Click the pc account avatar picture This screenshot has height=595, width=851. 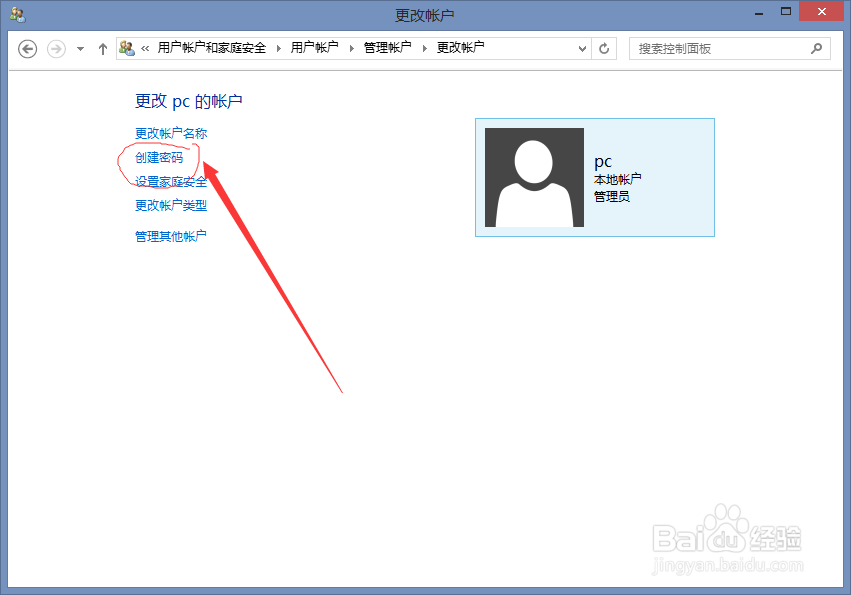click(x=534, y=178)
